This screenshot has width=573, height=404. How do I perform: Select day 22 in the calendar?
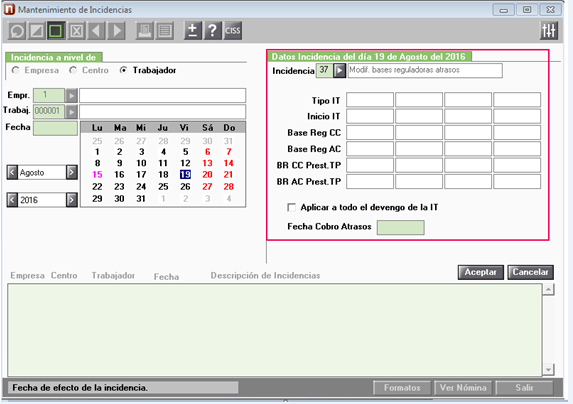coord(97,187)
